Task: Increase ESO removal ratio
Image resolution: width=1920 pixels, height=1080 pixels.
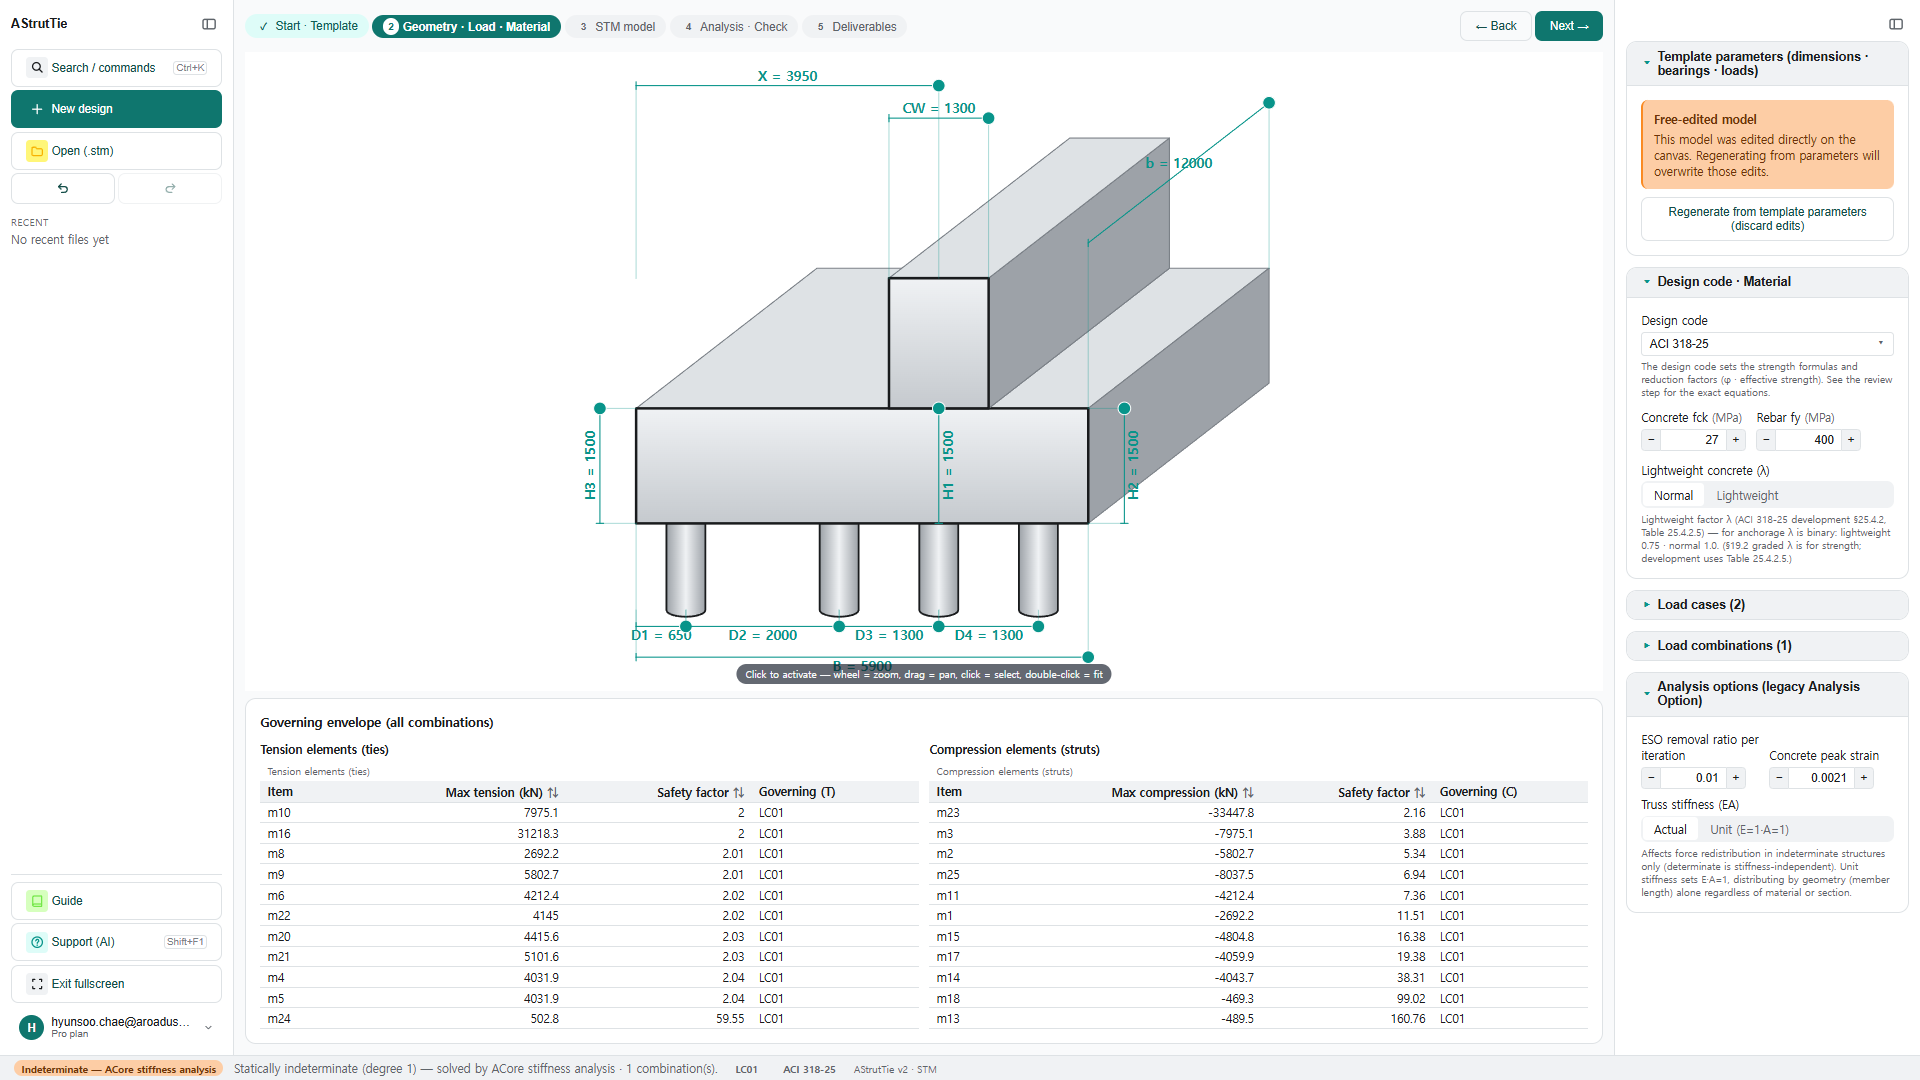Action: tap(1736, 778)
